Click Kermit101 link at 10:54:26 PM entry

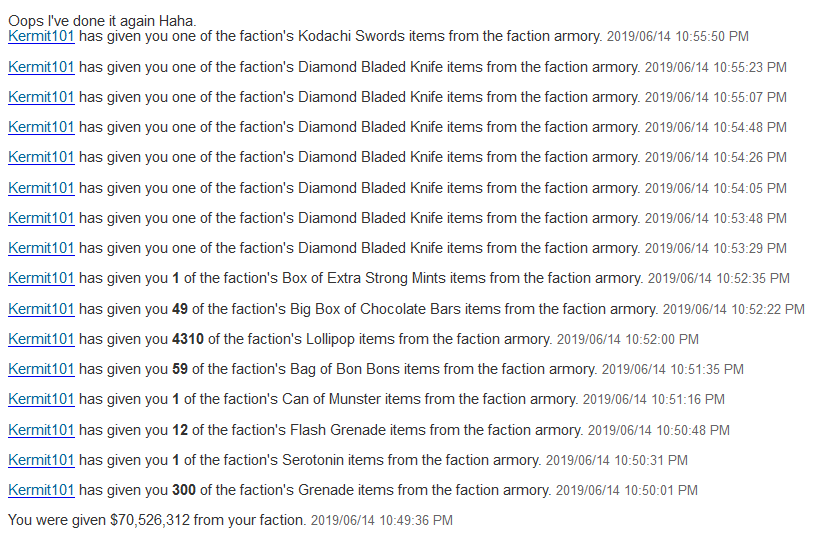41,157
